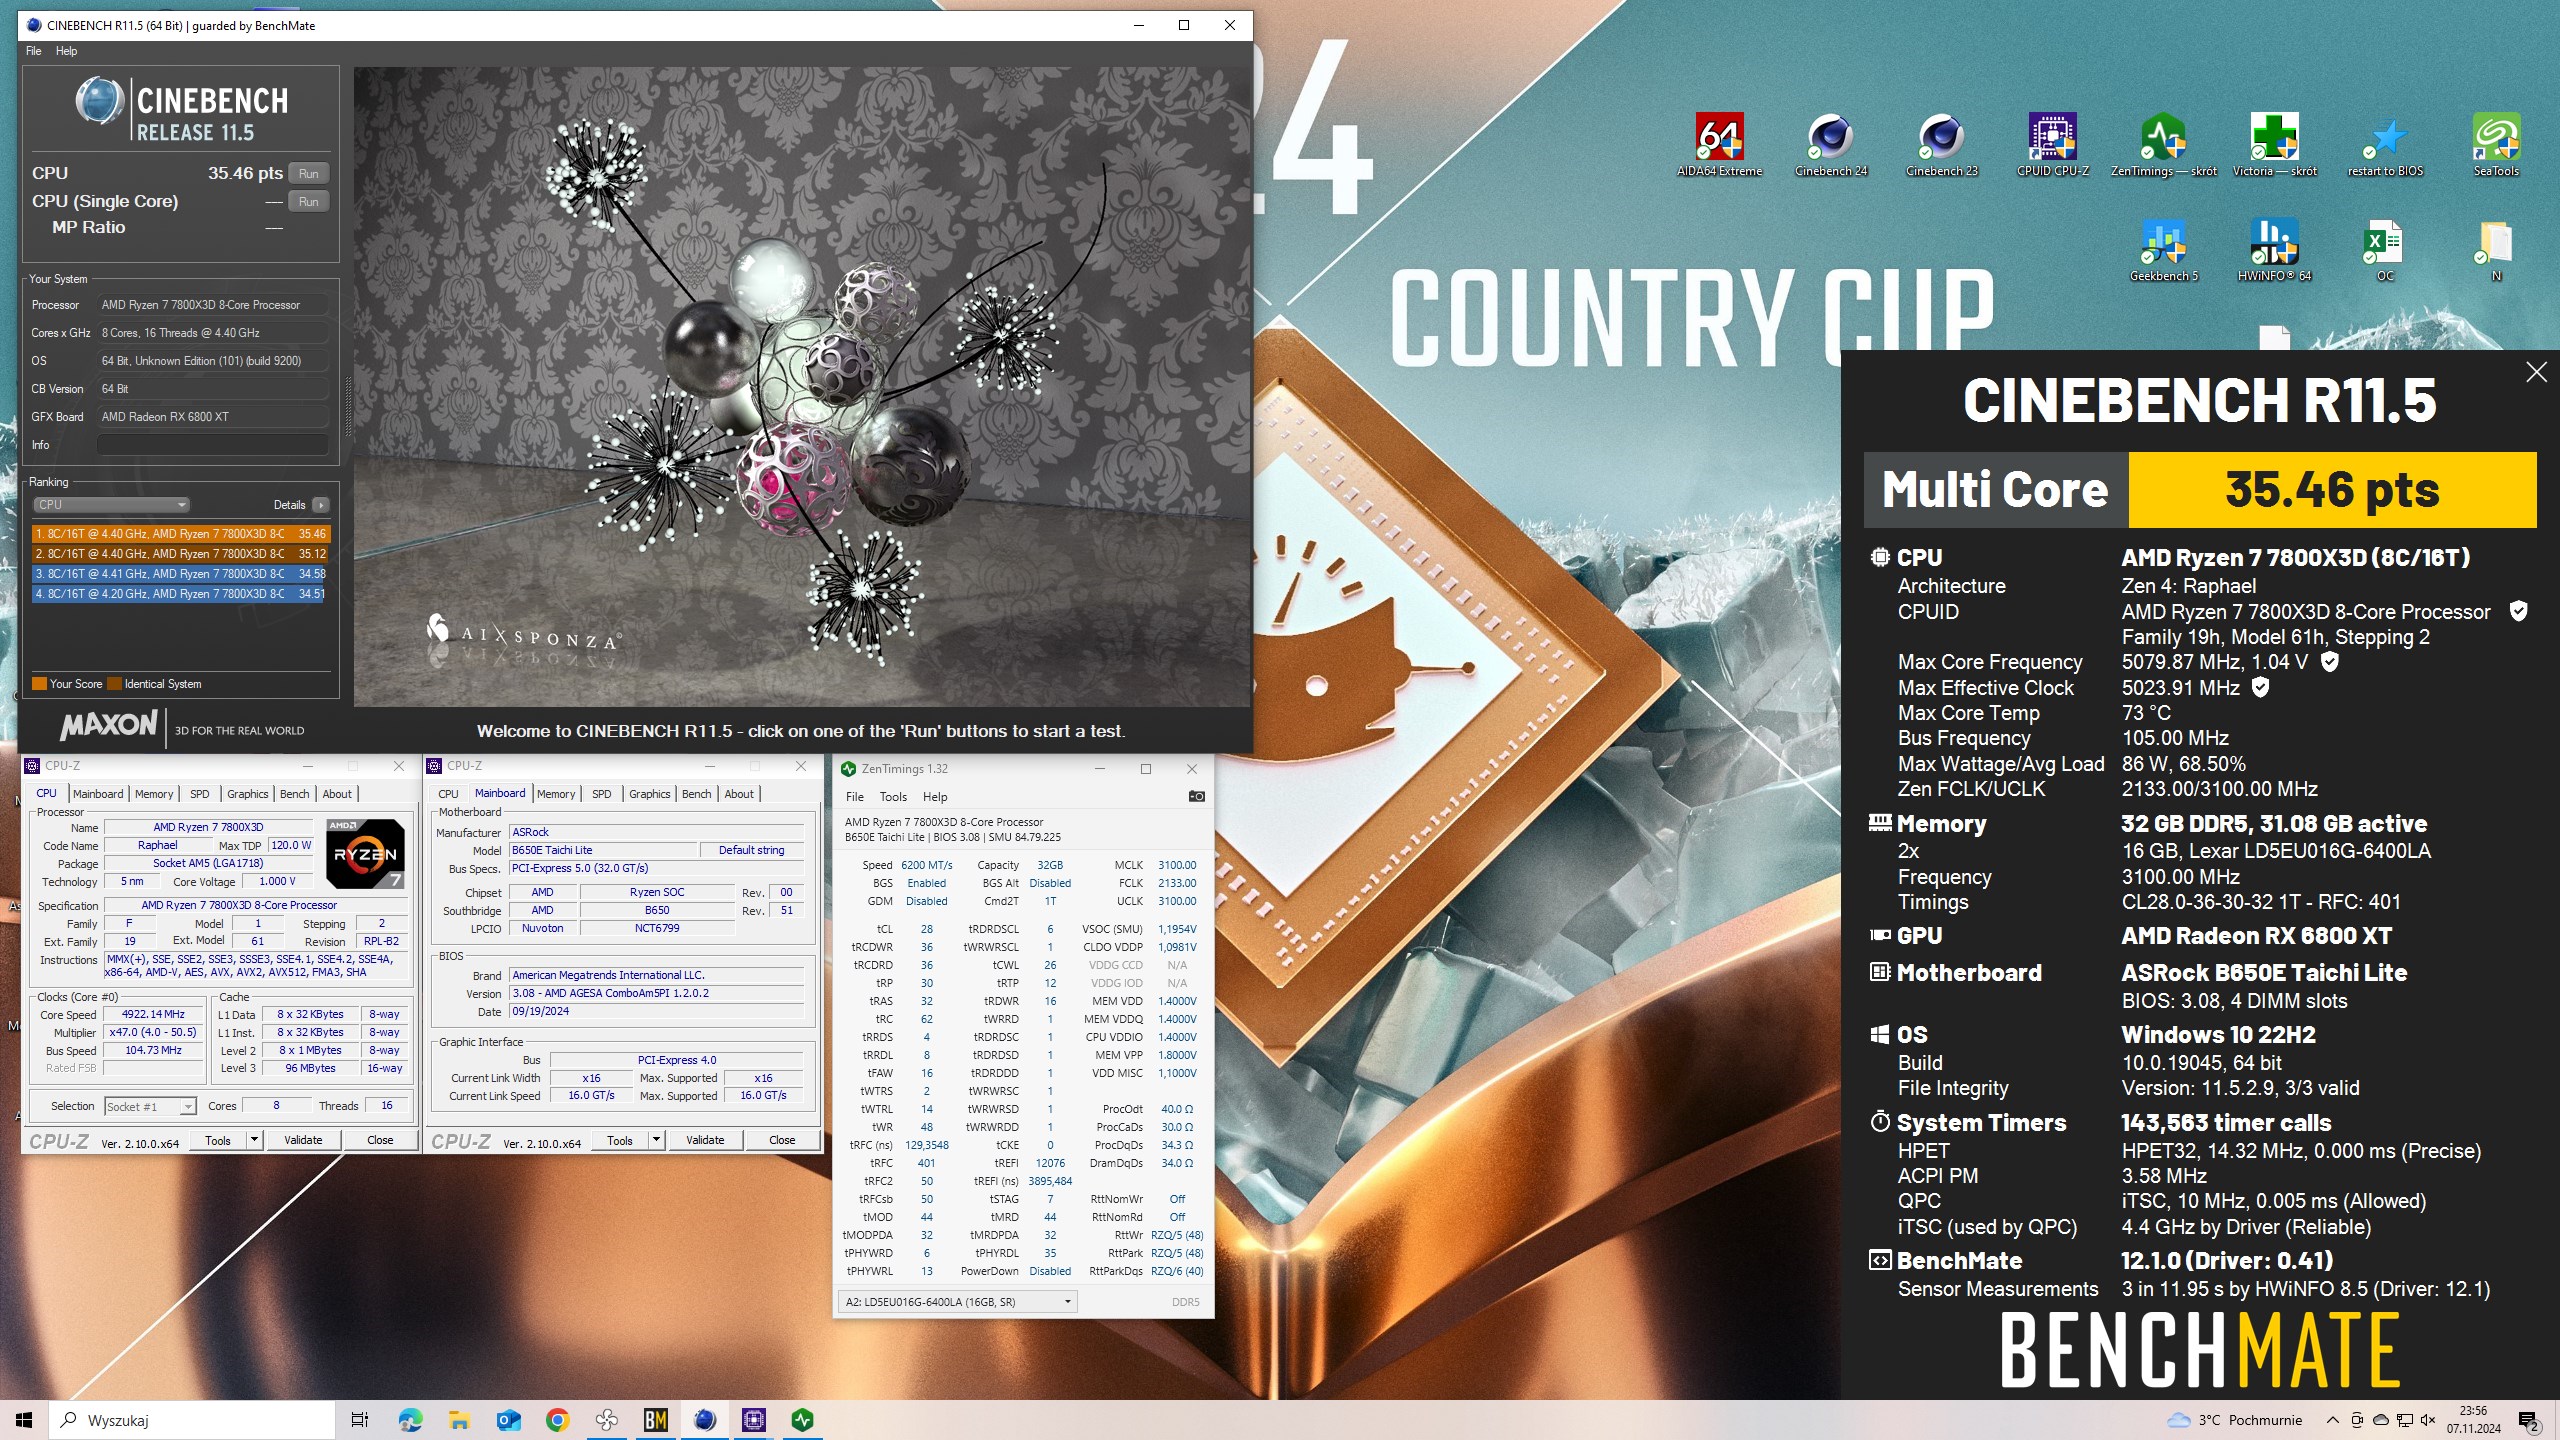Open SeaTools desktop icon

[x=2496, y=144]
